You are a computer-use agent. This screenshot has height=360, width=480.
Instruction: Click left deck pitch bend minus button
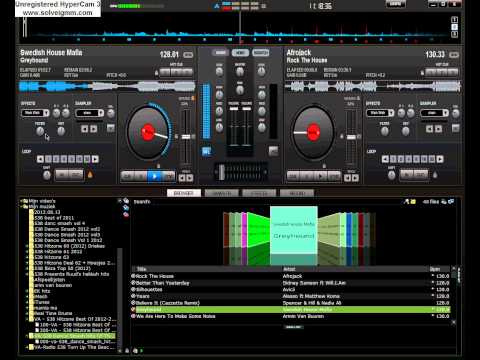(x=182, y=178)
